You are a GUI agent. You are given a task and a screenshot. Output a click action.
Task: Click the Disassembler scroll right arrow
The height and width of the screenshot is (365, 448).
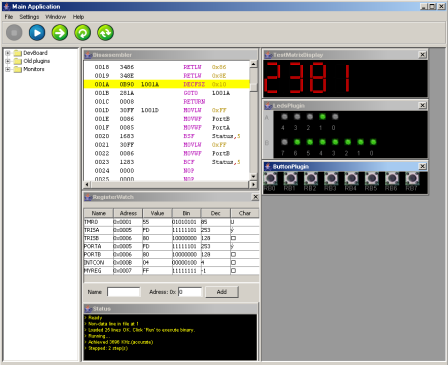(253, 184)
